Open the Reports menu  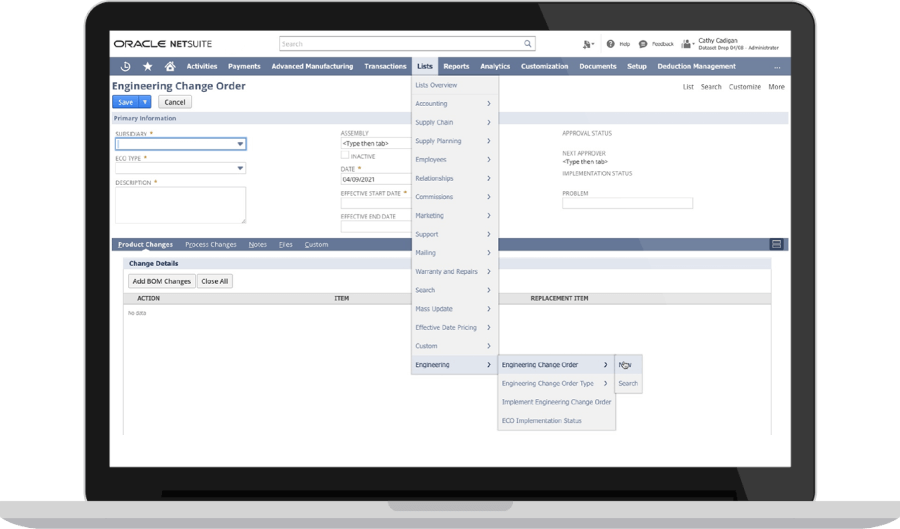(456, 67)
